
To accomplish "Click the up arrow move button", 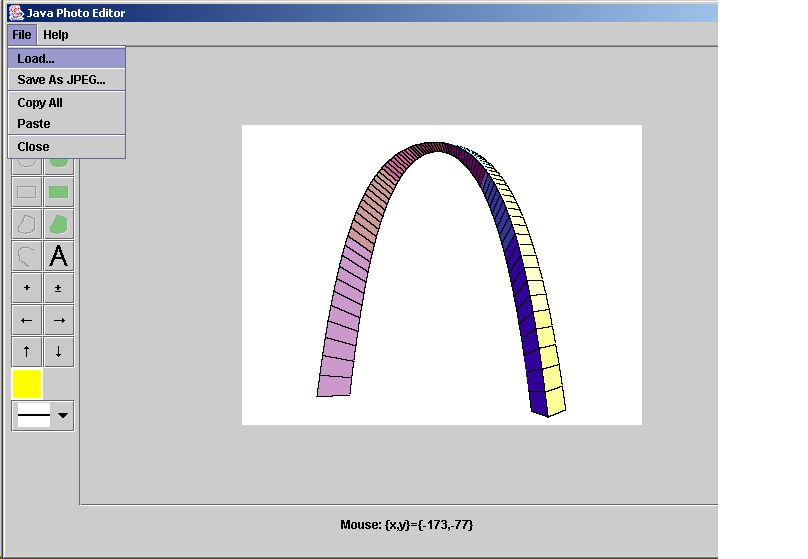I will tap(27, 352).
